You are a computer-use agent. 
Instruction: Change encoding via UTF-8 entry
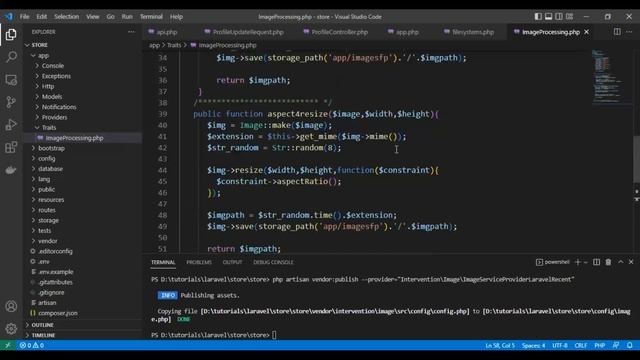(x=560, y=345)
